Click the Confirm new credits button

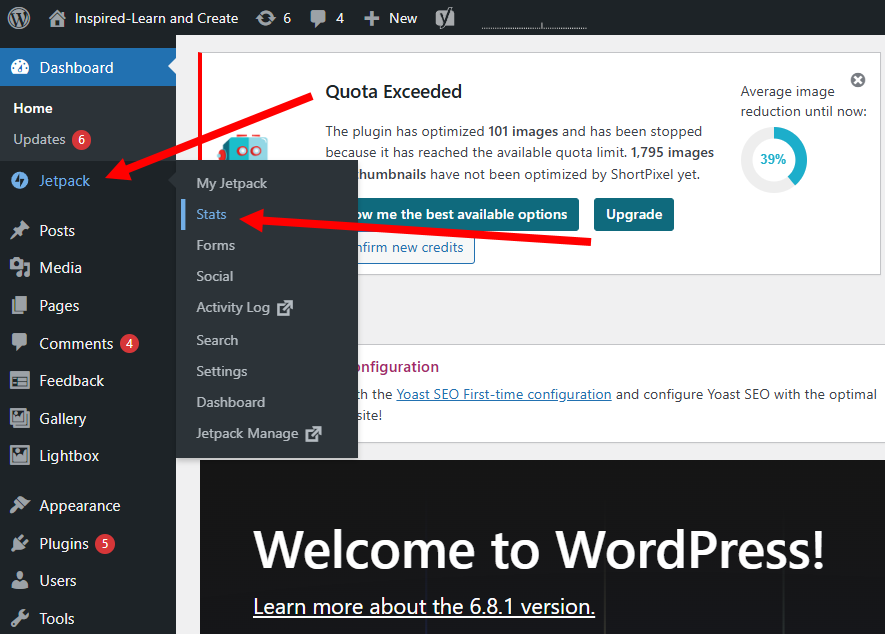click(416, 248)
